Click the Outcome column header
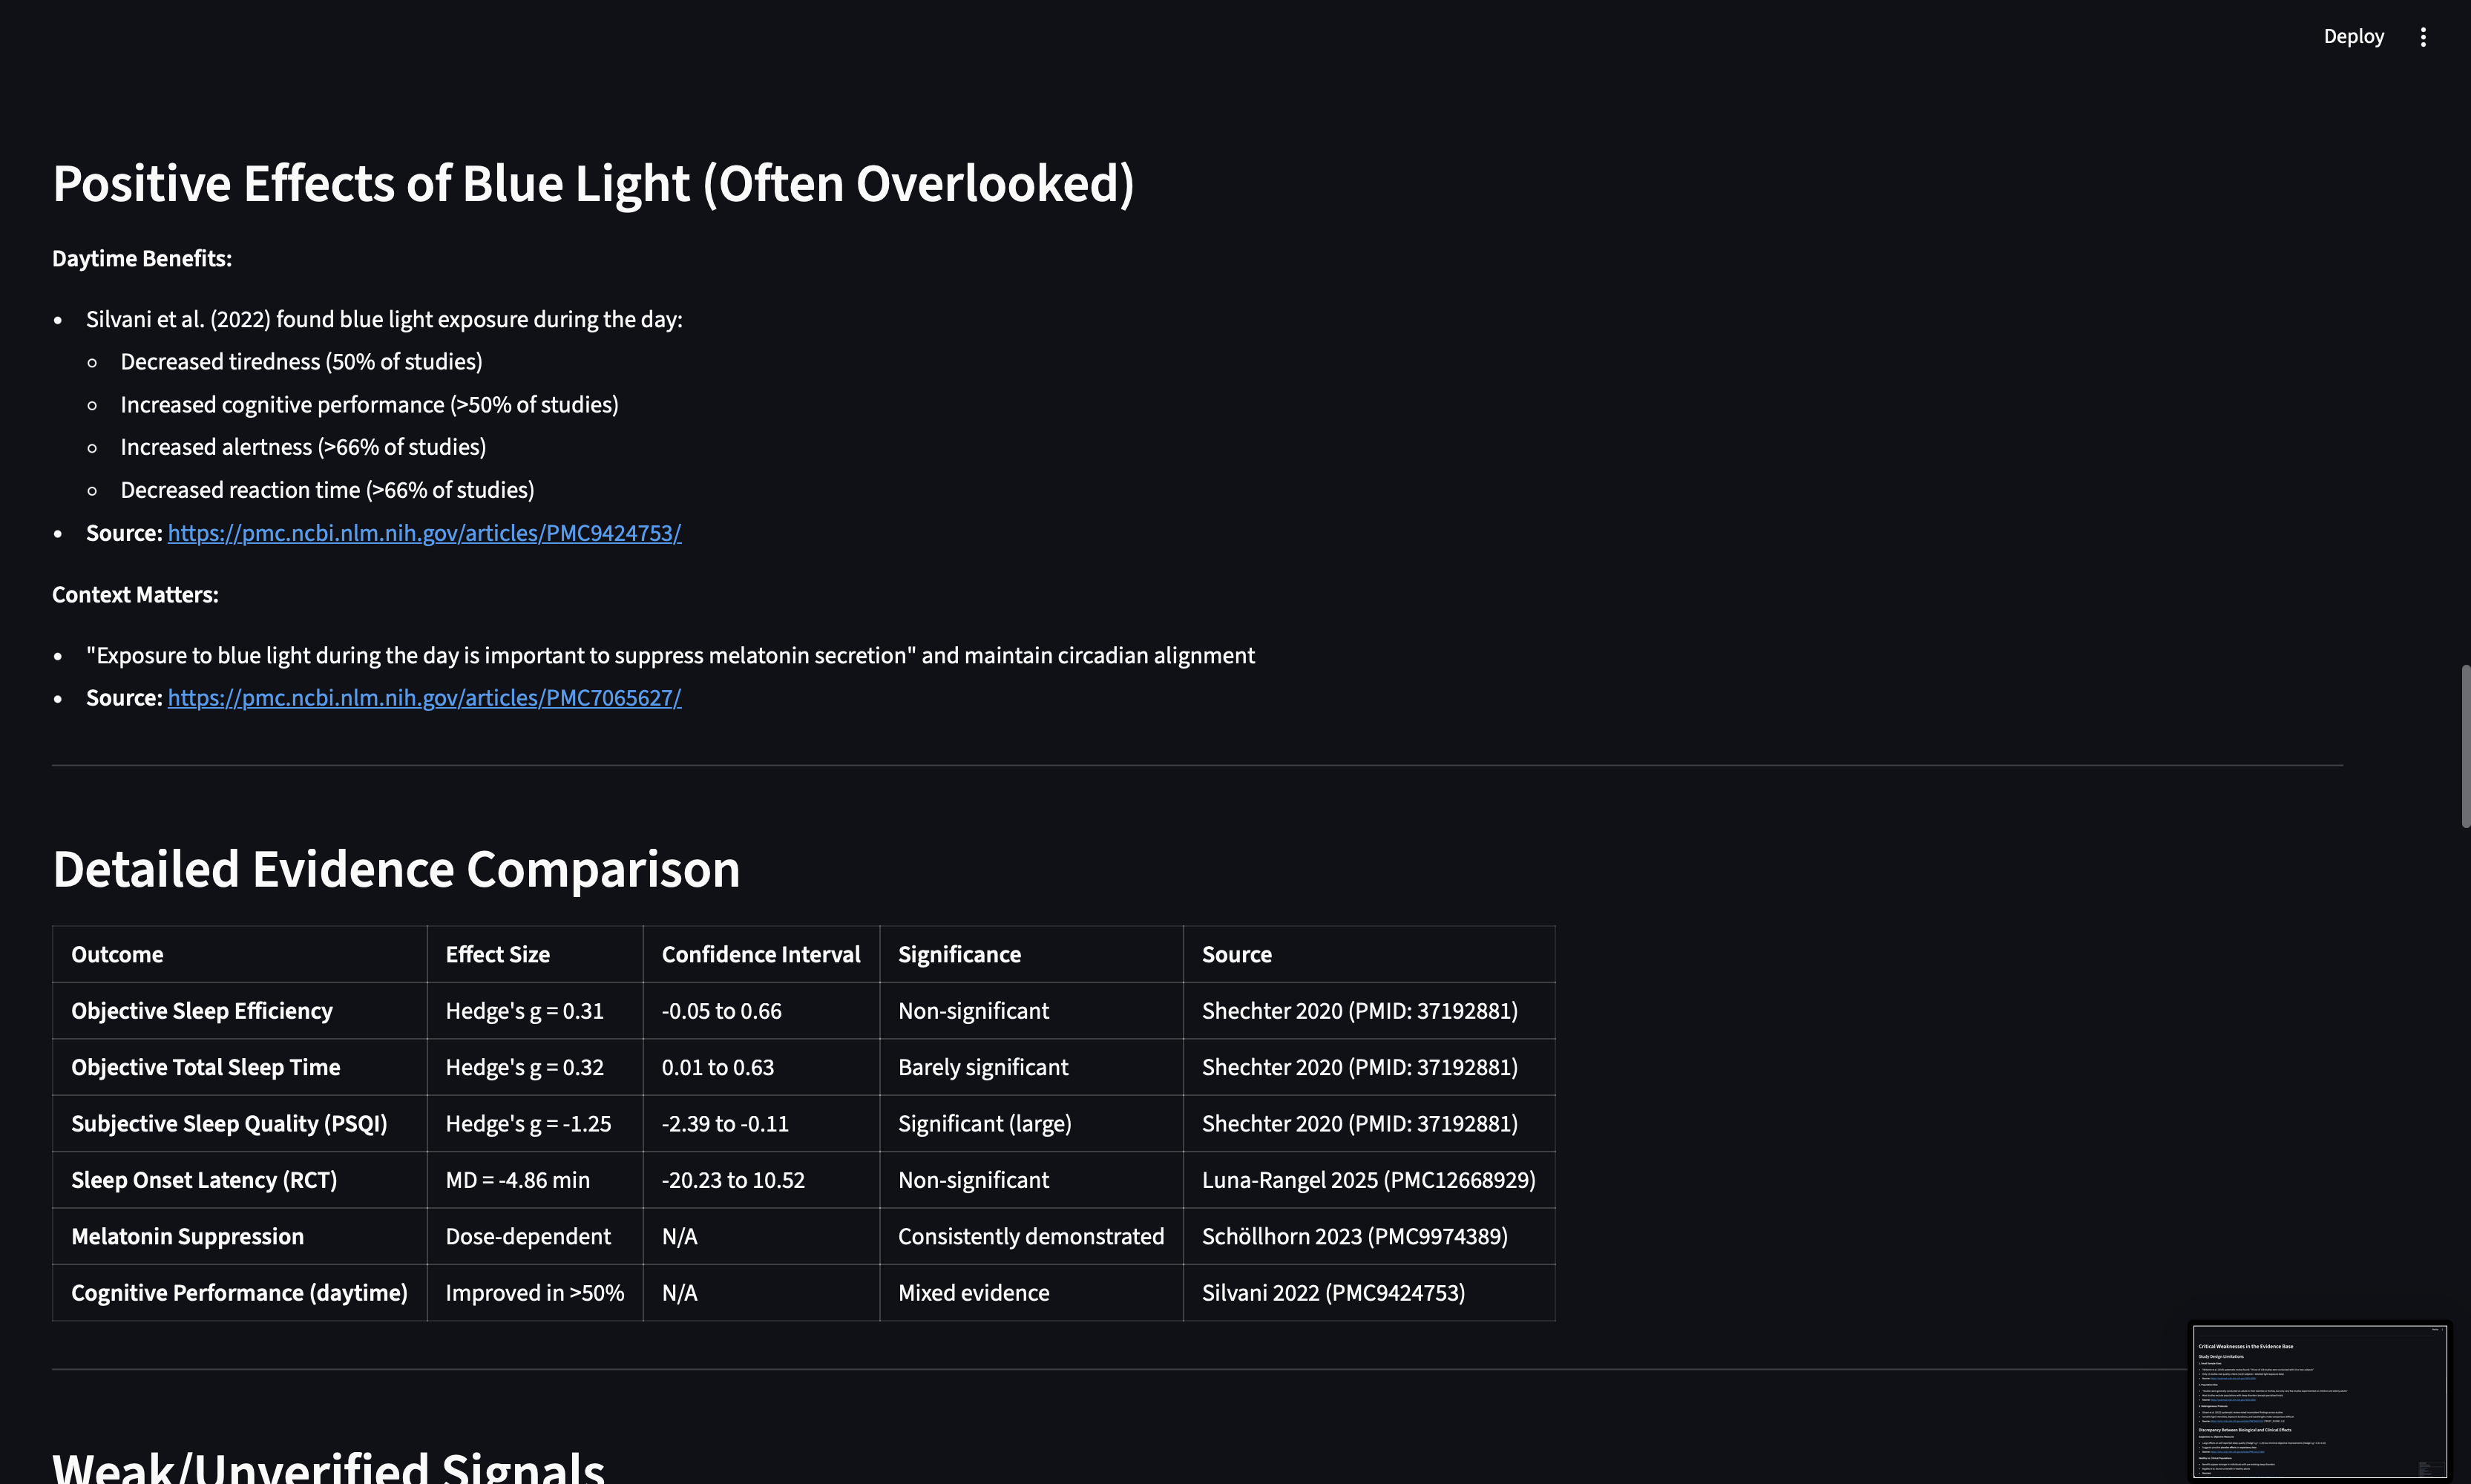The image size is (2471, 1484). click(x=117, y=954)
